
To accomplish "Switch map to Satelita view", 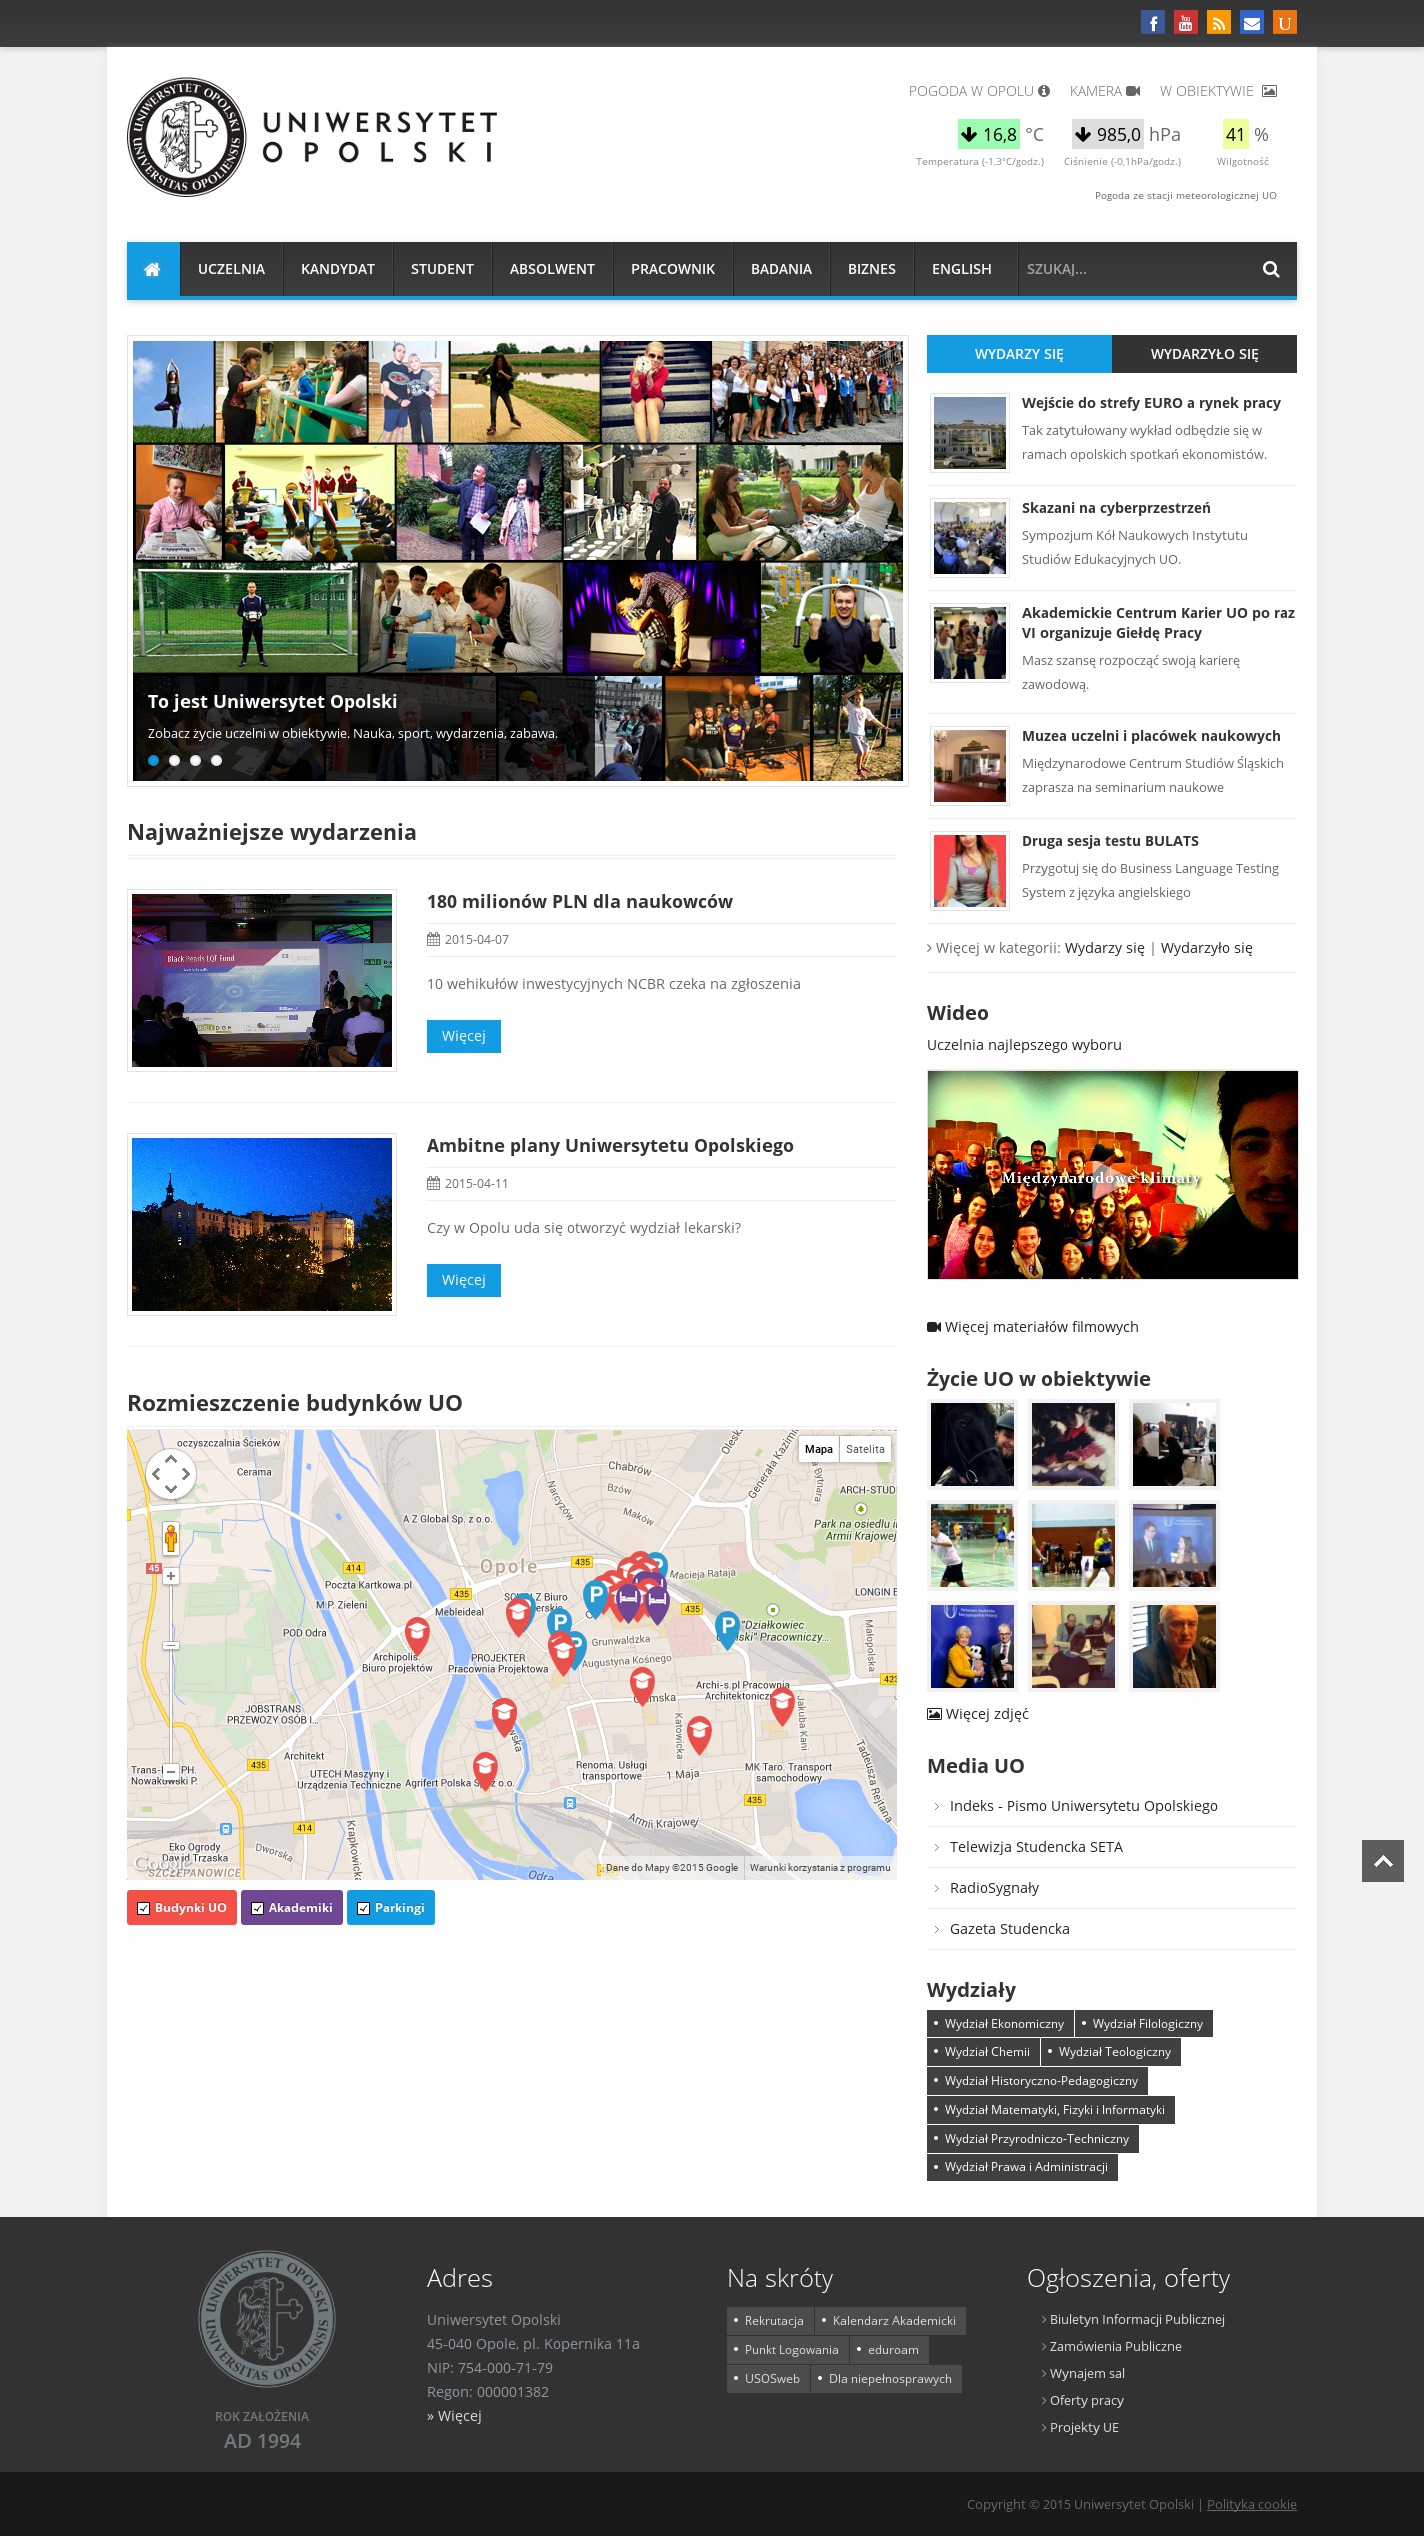I will (865, 1449).
